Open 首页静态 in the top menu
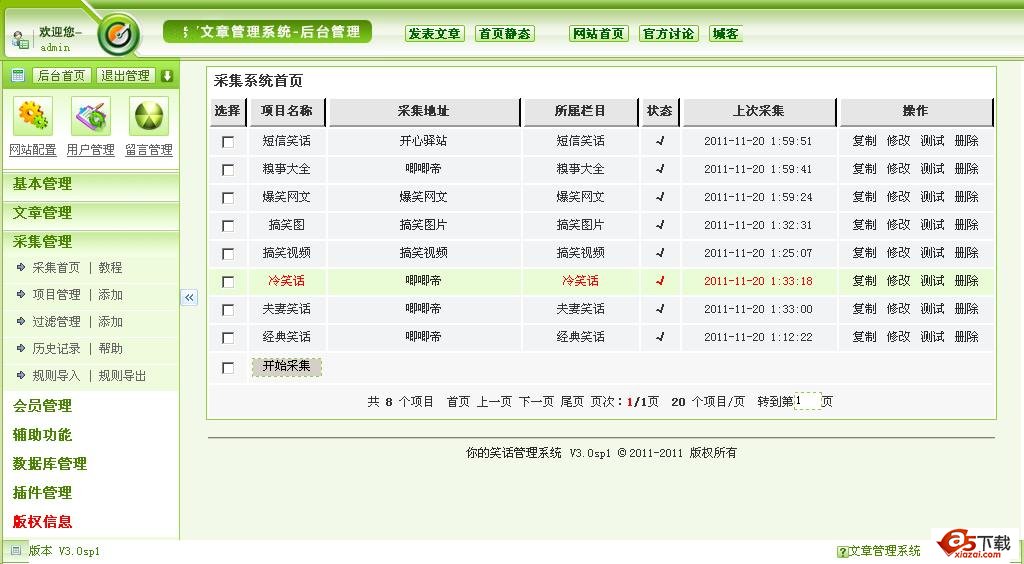This screenshot has width=1024, height=564. click(x=505, y=34)
